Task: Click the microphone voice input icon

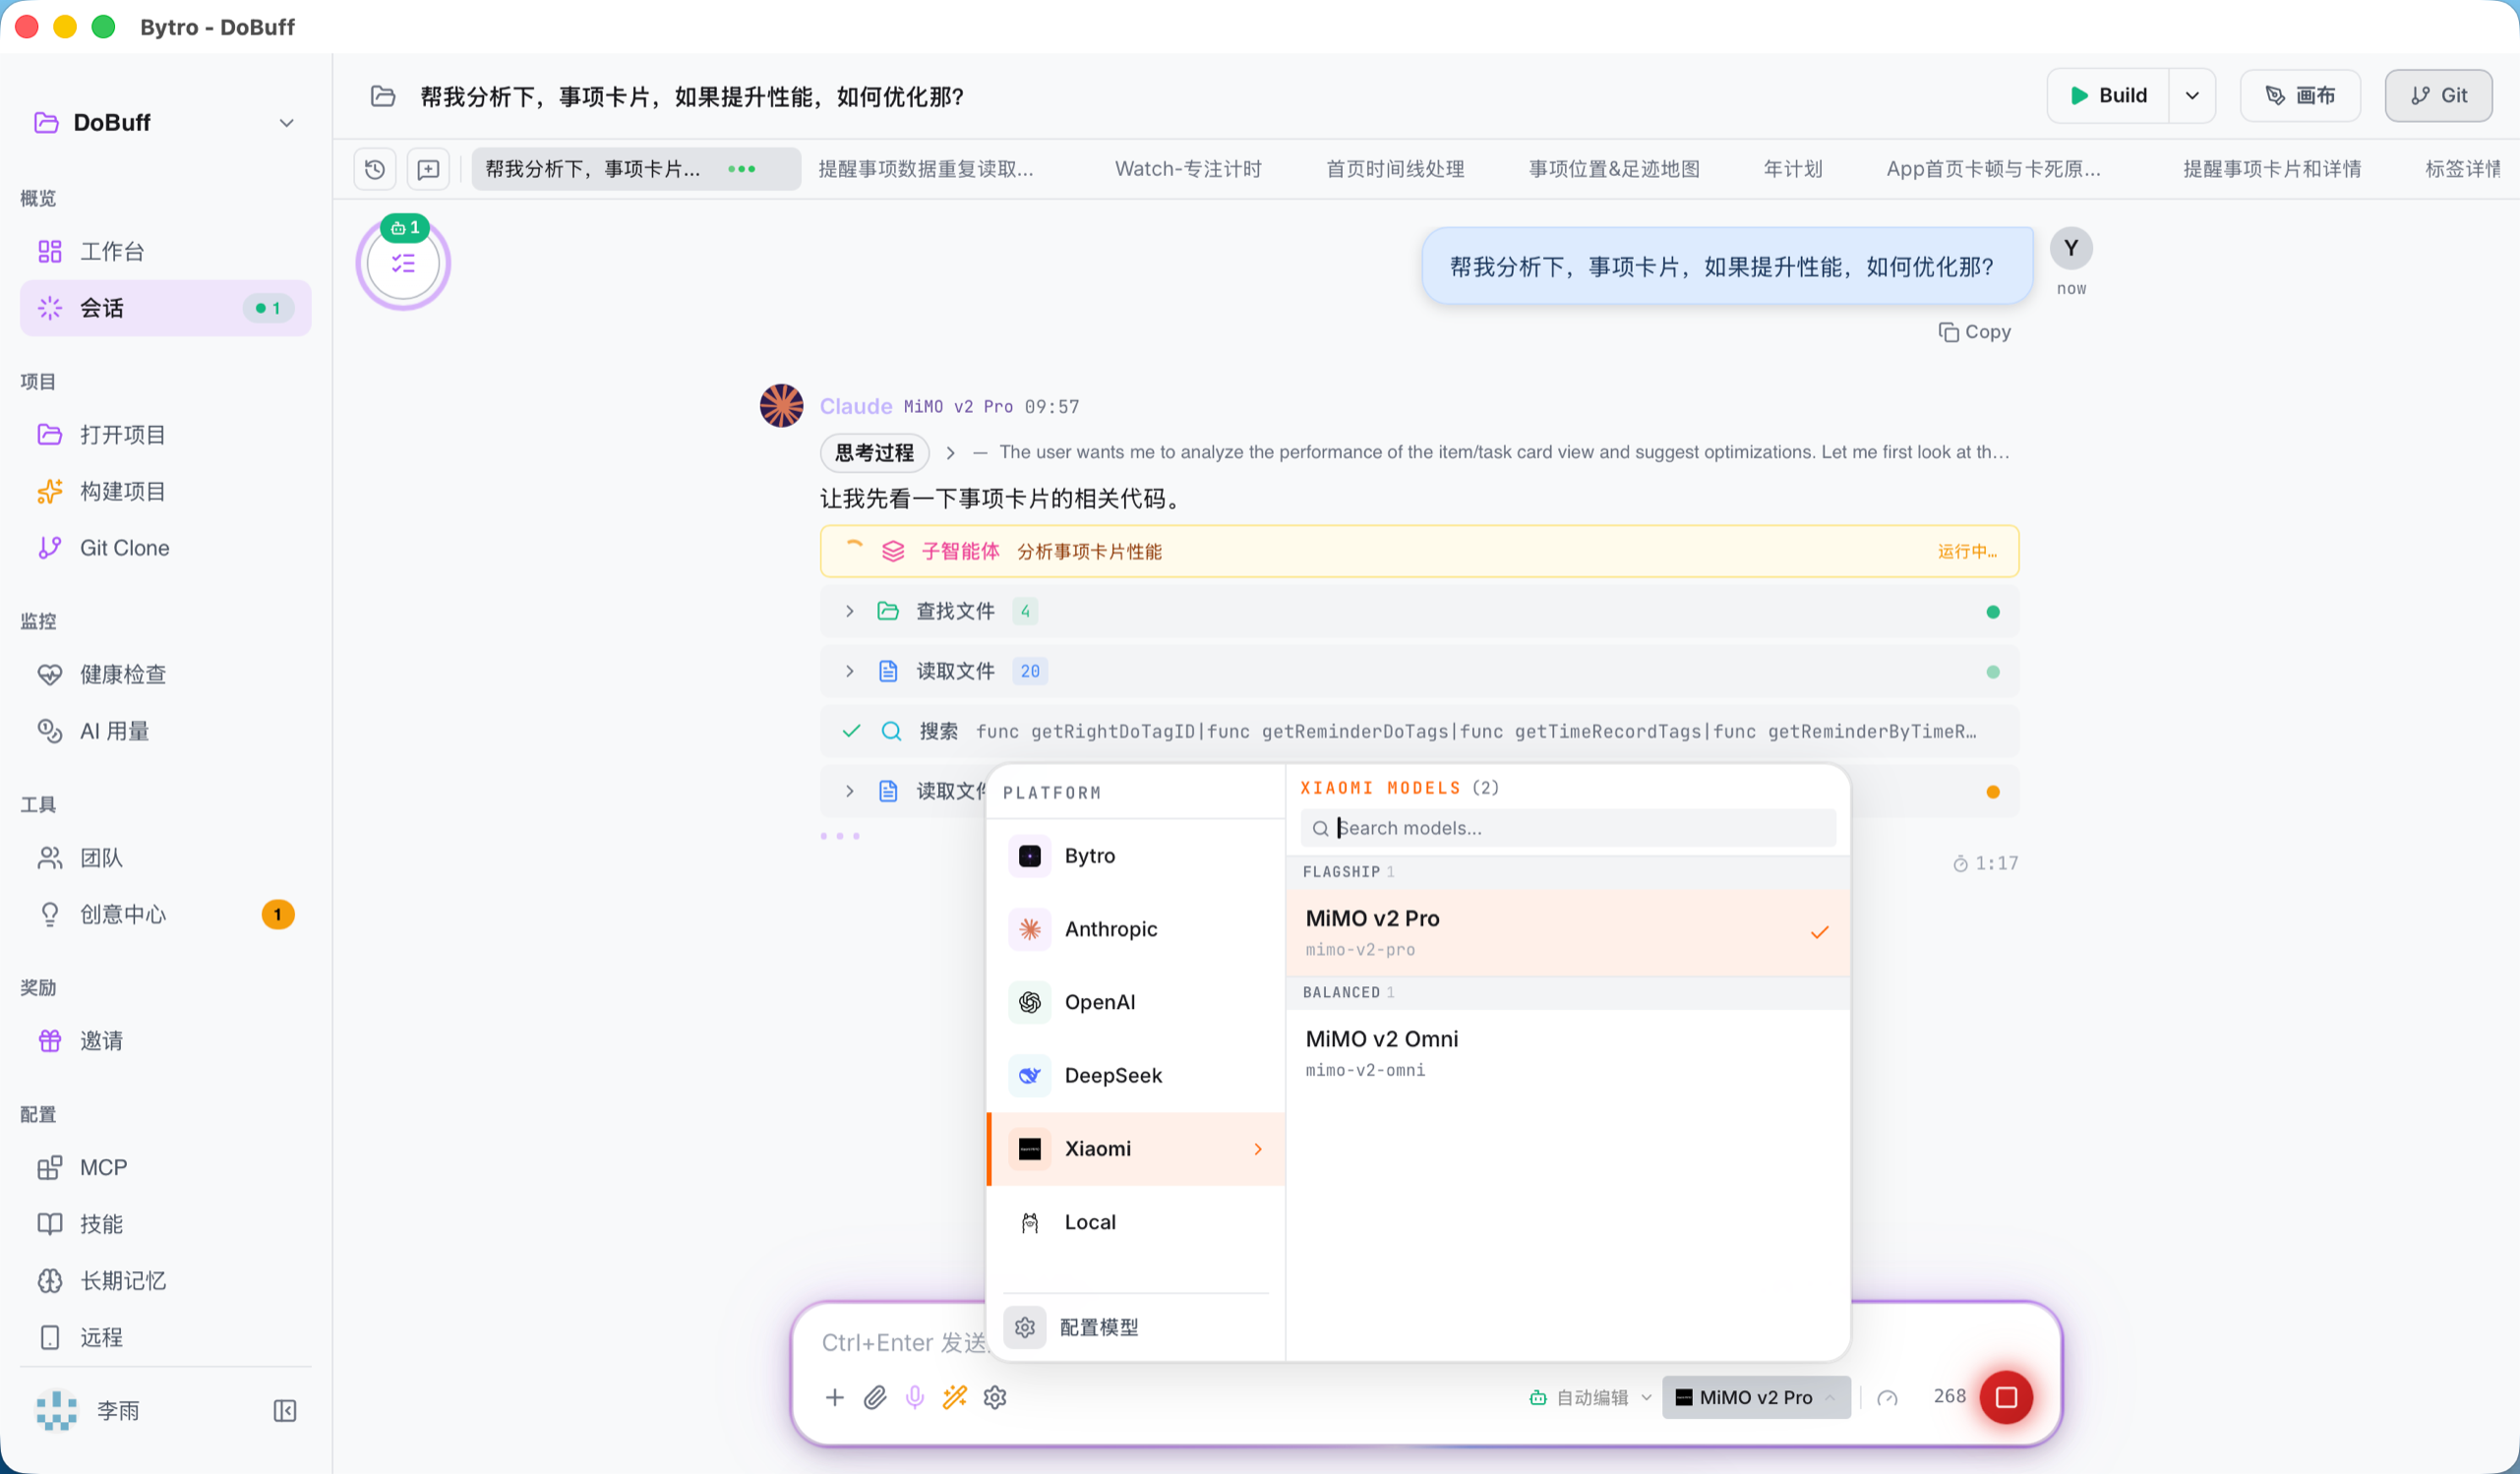Action: coord(914,1397)
